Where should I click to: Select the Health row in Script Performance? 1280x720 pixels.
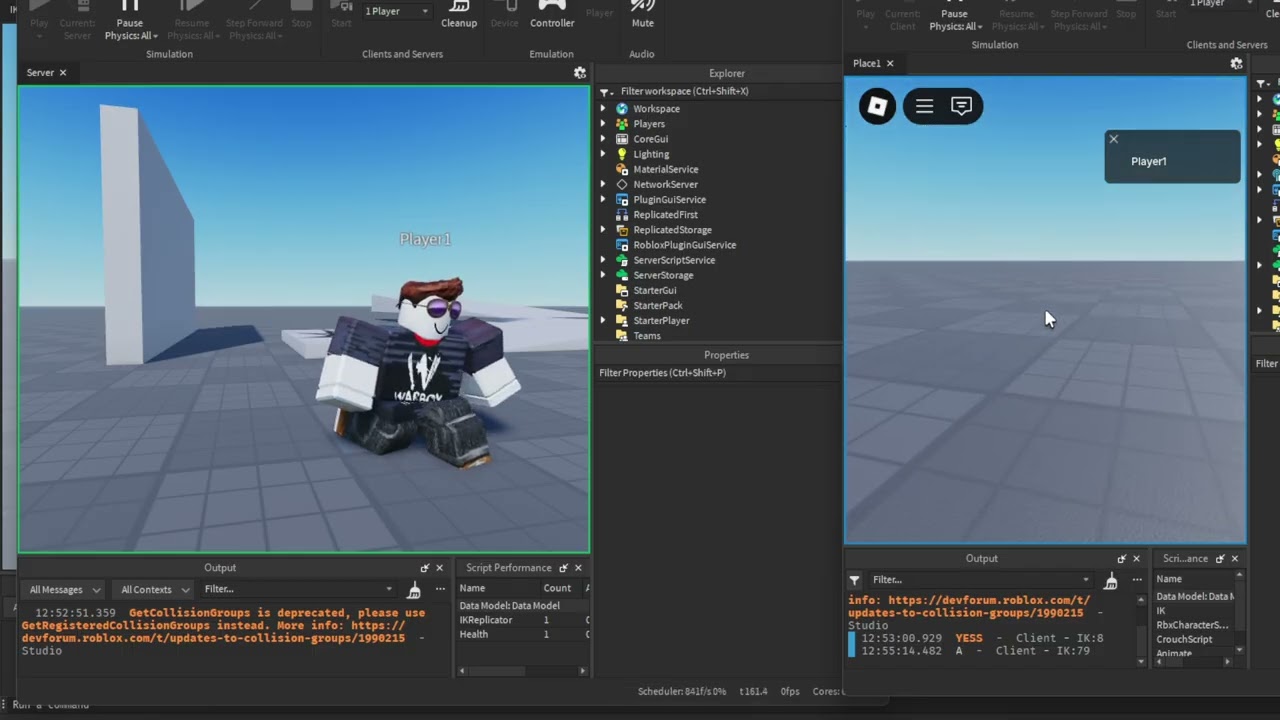tap(522, 635)
